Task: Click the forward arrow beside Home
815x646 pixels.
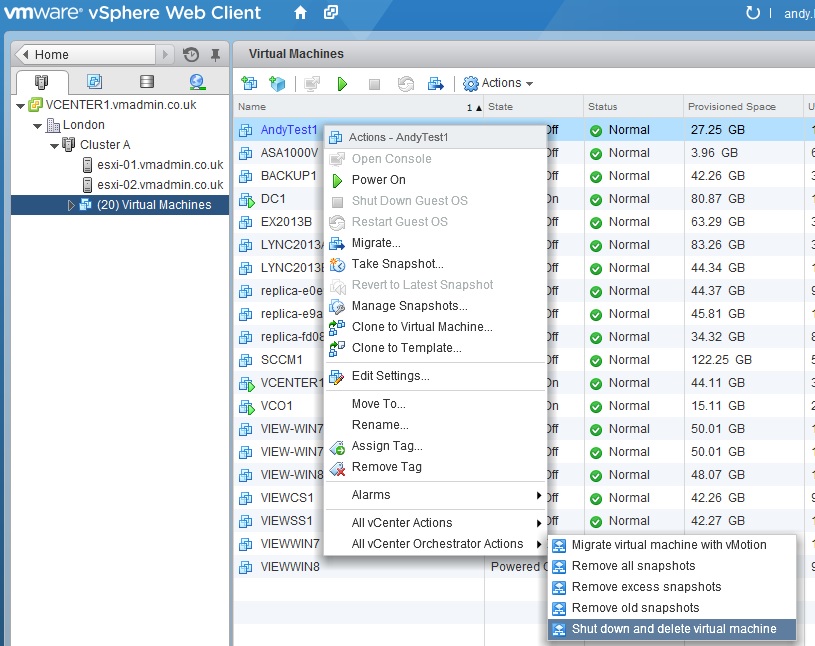Action: (x=165, y=55)
